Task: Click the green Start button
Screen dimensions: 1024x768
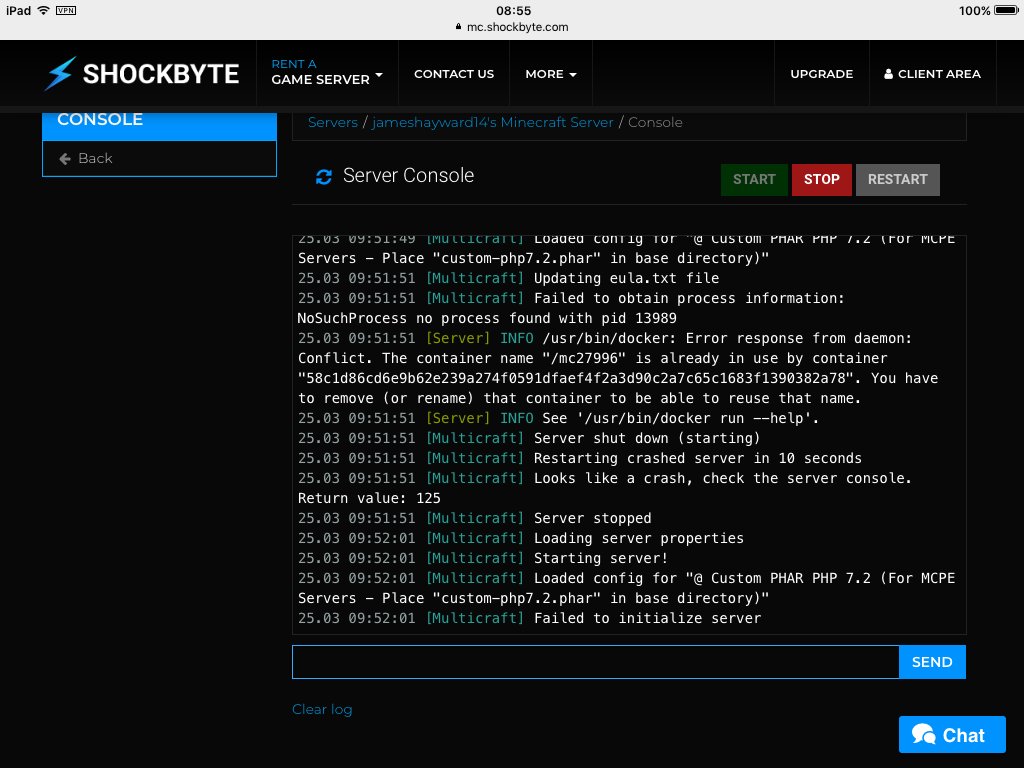Action: pos(754,180)
